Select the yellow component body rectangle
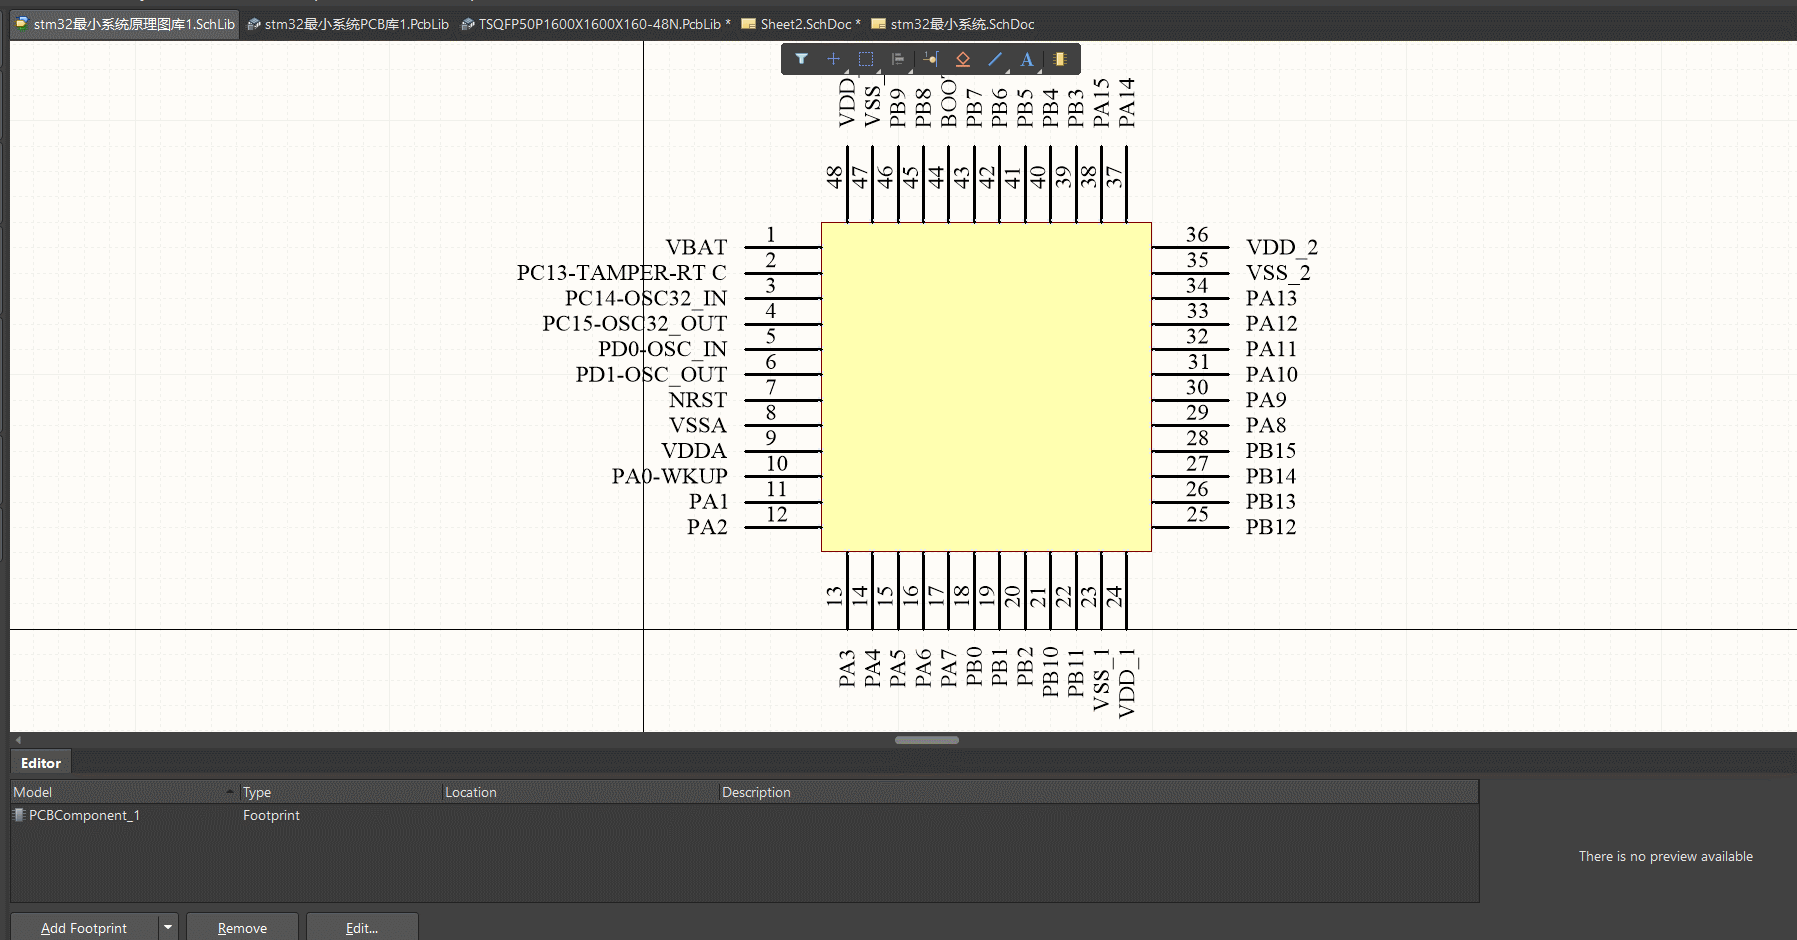 coord(986,387)
